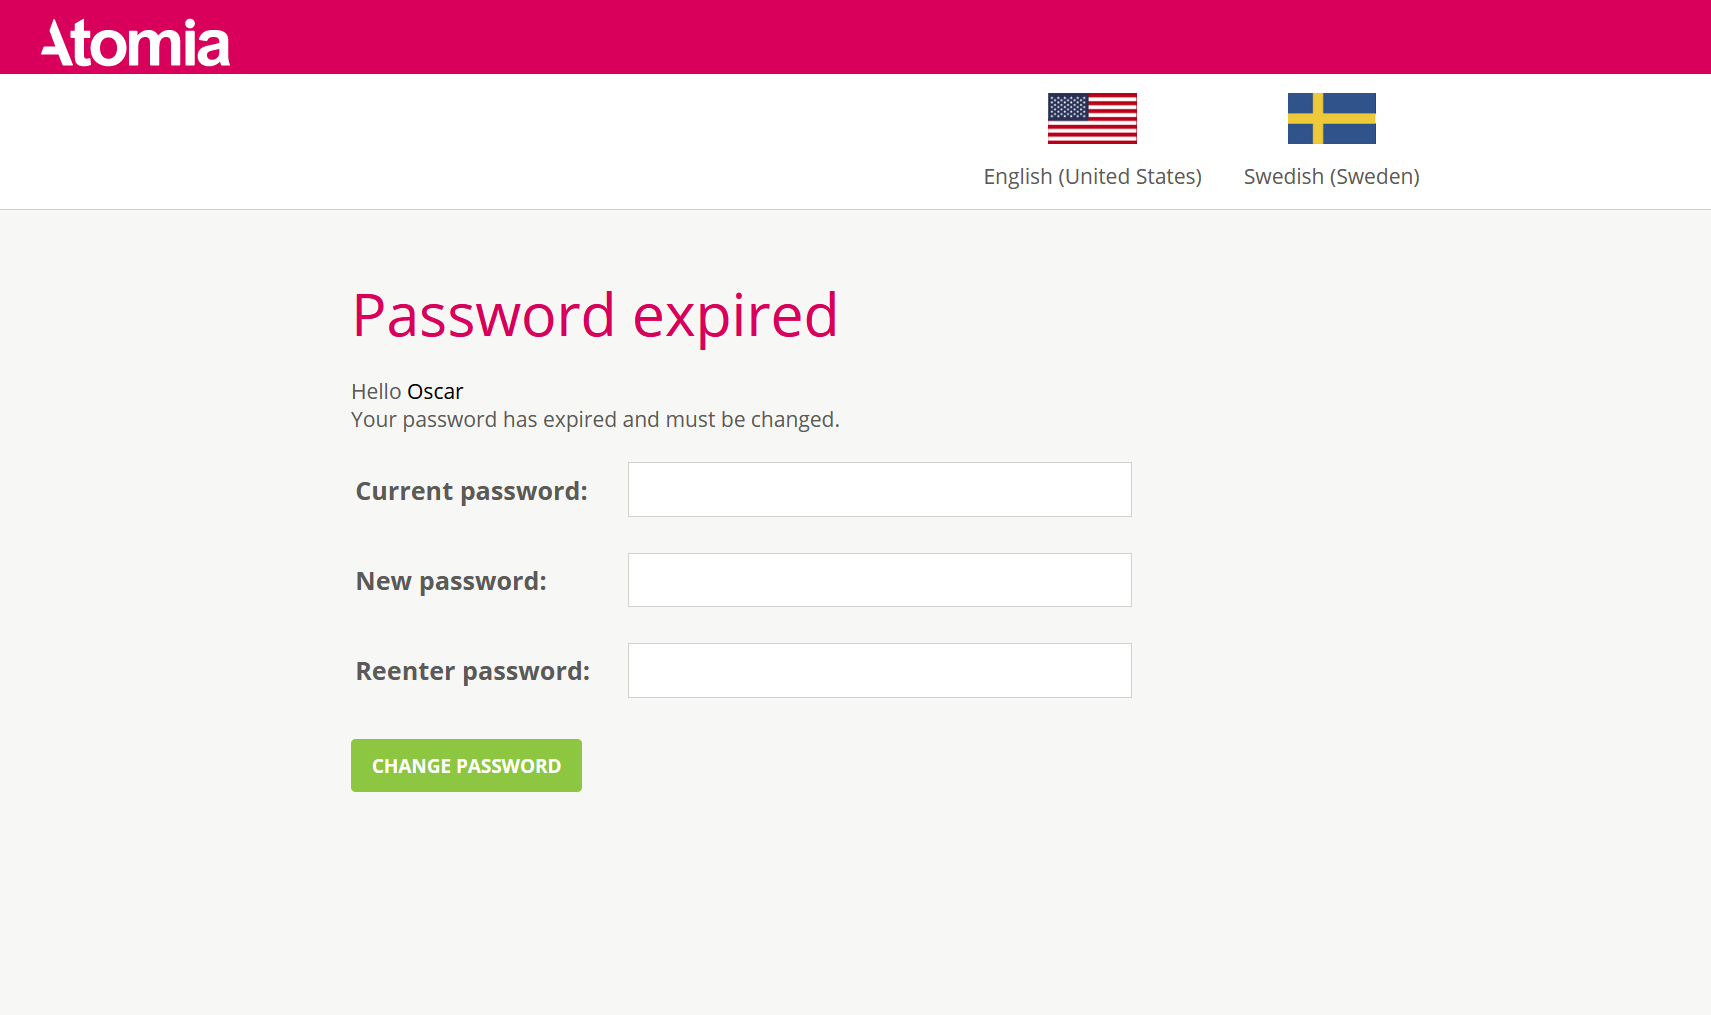Select the Swedish (Sweden) language option
The height and width of the screenshot is (1015, 1711).
1331,176
